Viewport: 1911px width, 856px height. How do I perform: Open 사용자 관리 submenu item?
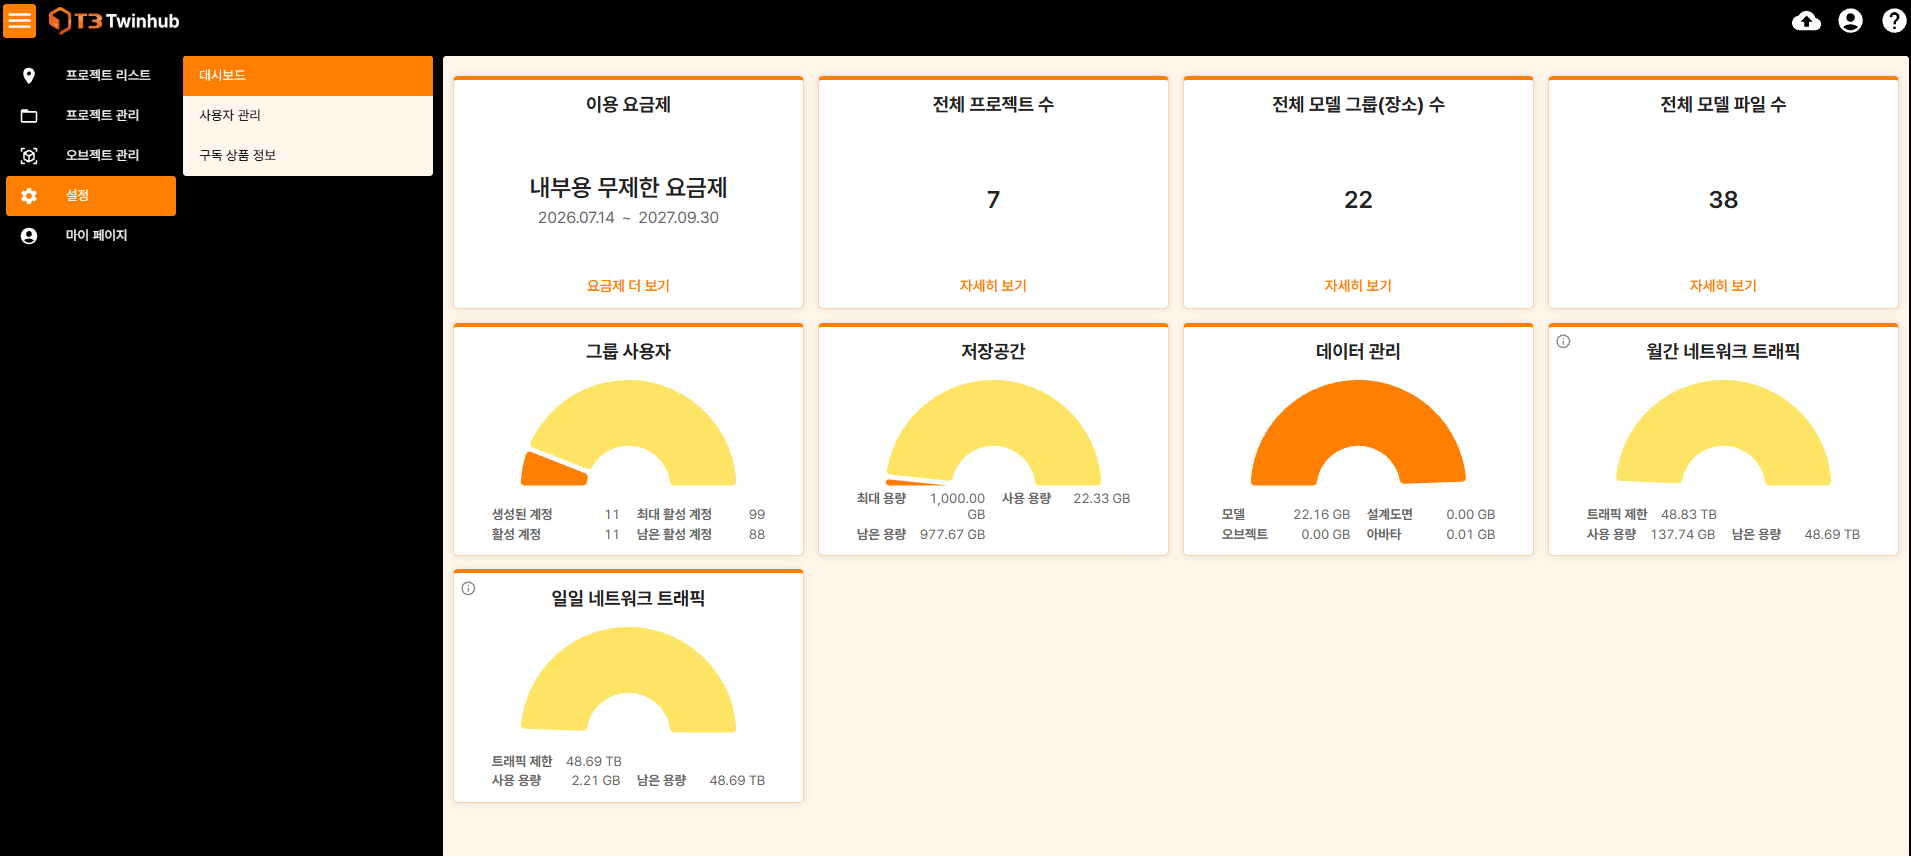[308, 116]
